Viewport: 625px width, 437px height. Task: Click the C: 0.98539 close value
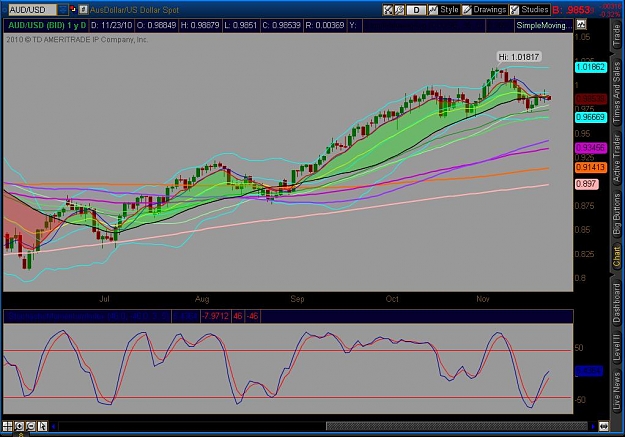coord(281,26)
